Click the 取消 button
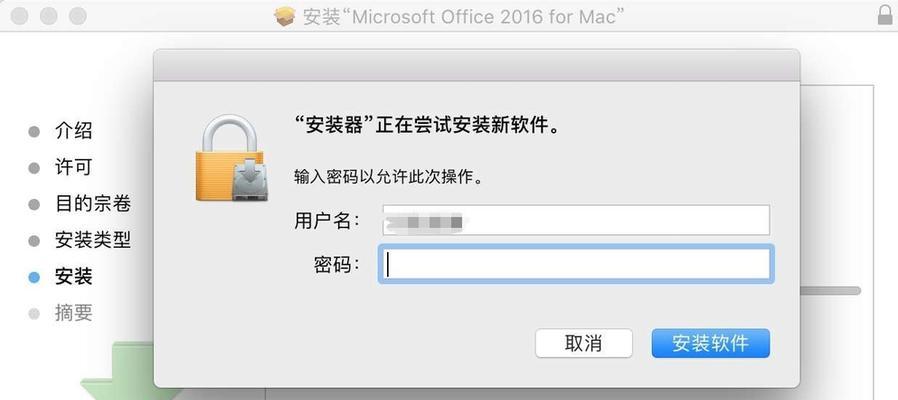 click(x=584, y=343)
